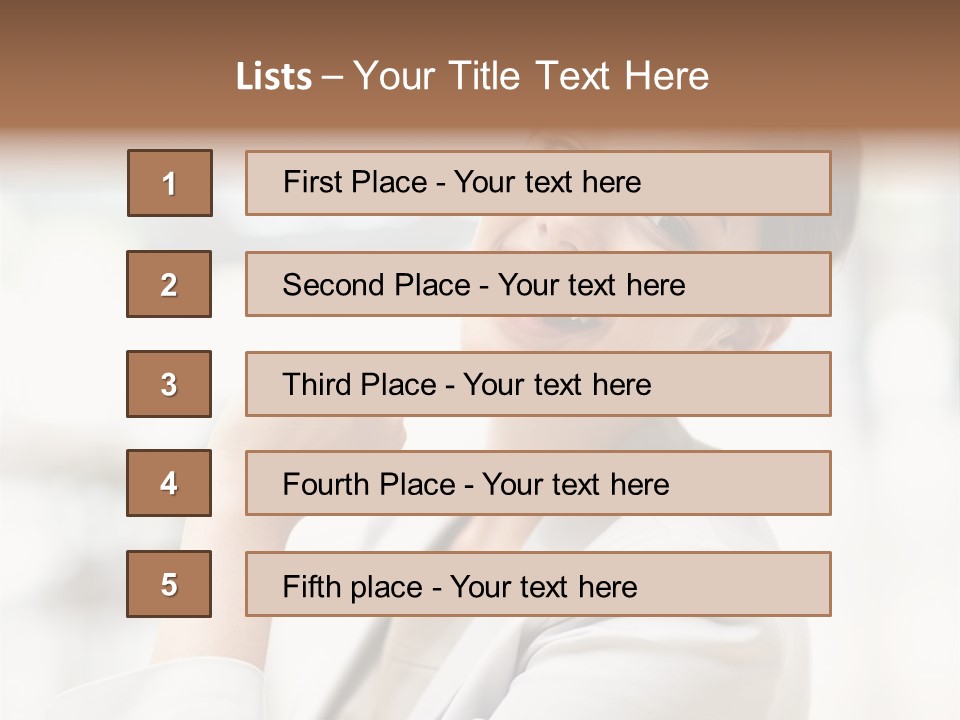This screenshot has width=960, height=720.
Task: Click the slide title text
Action: (473, 76)
